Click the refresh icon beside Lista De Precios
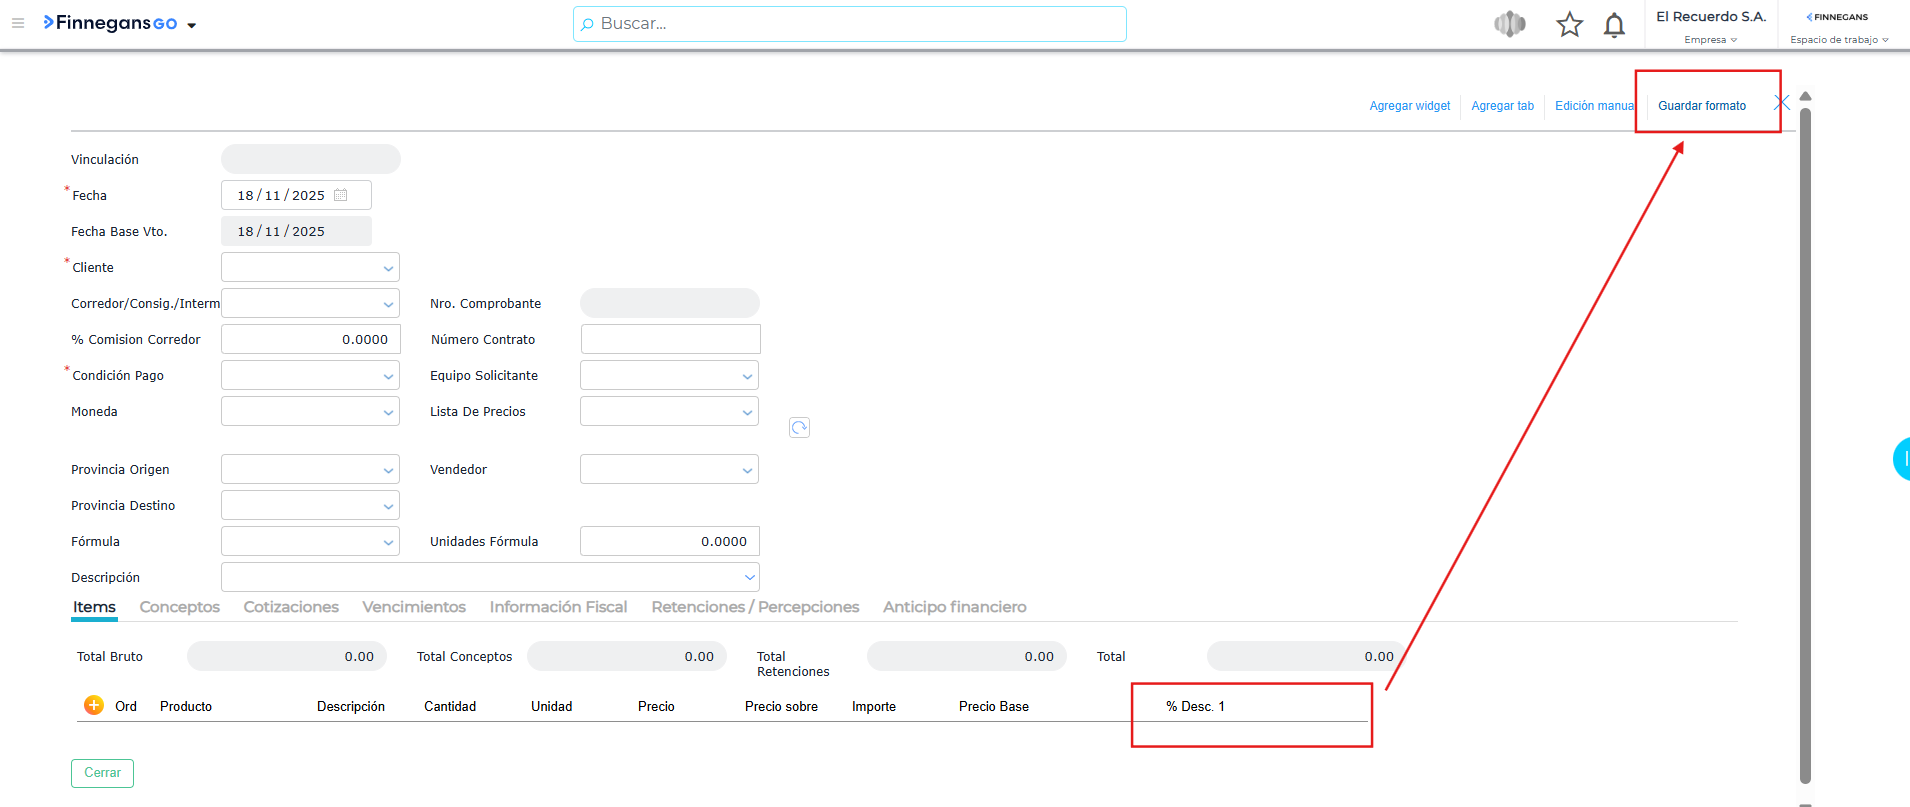 click(x=799, y=428)
